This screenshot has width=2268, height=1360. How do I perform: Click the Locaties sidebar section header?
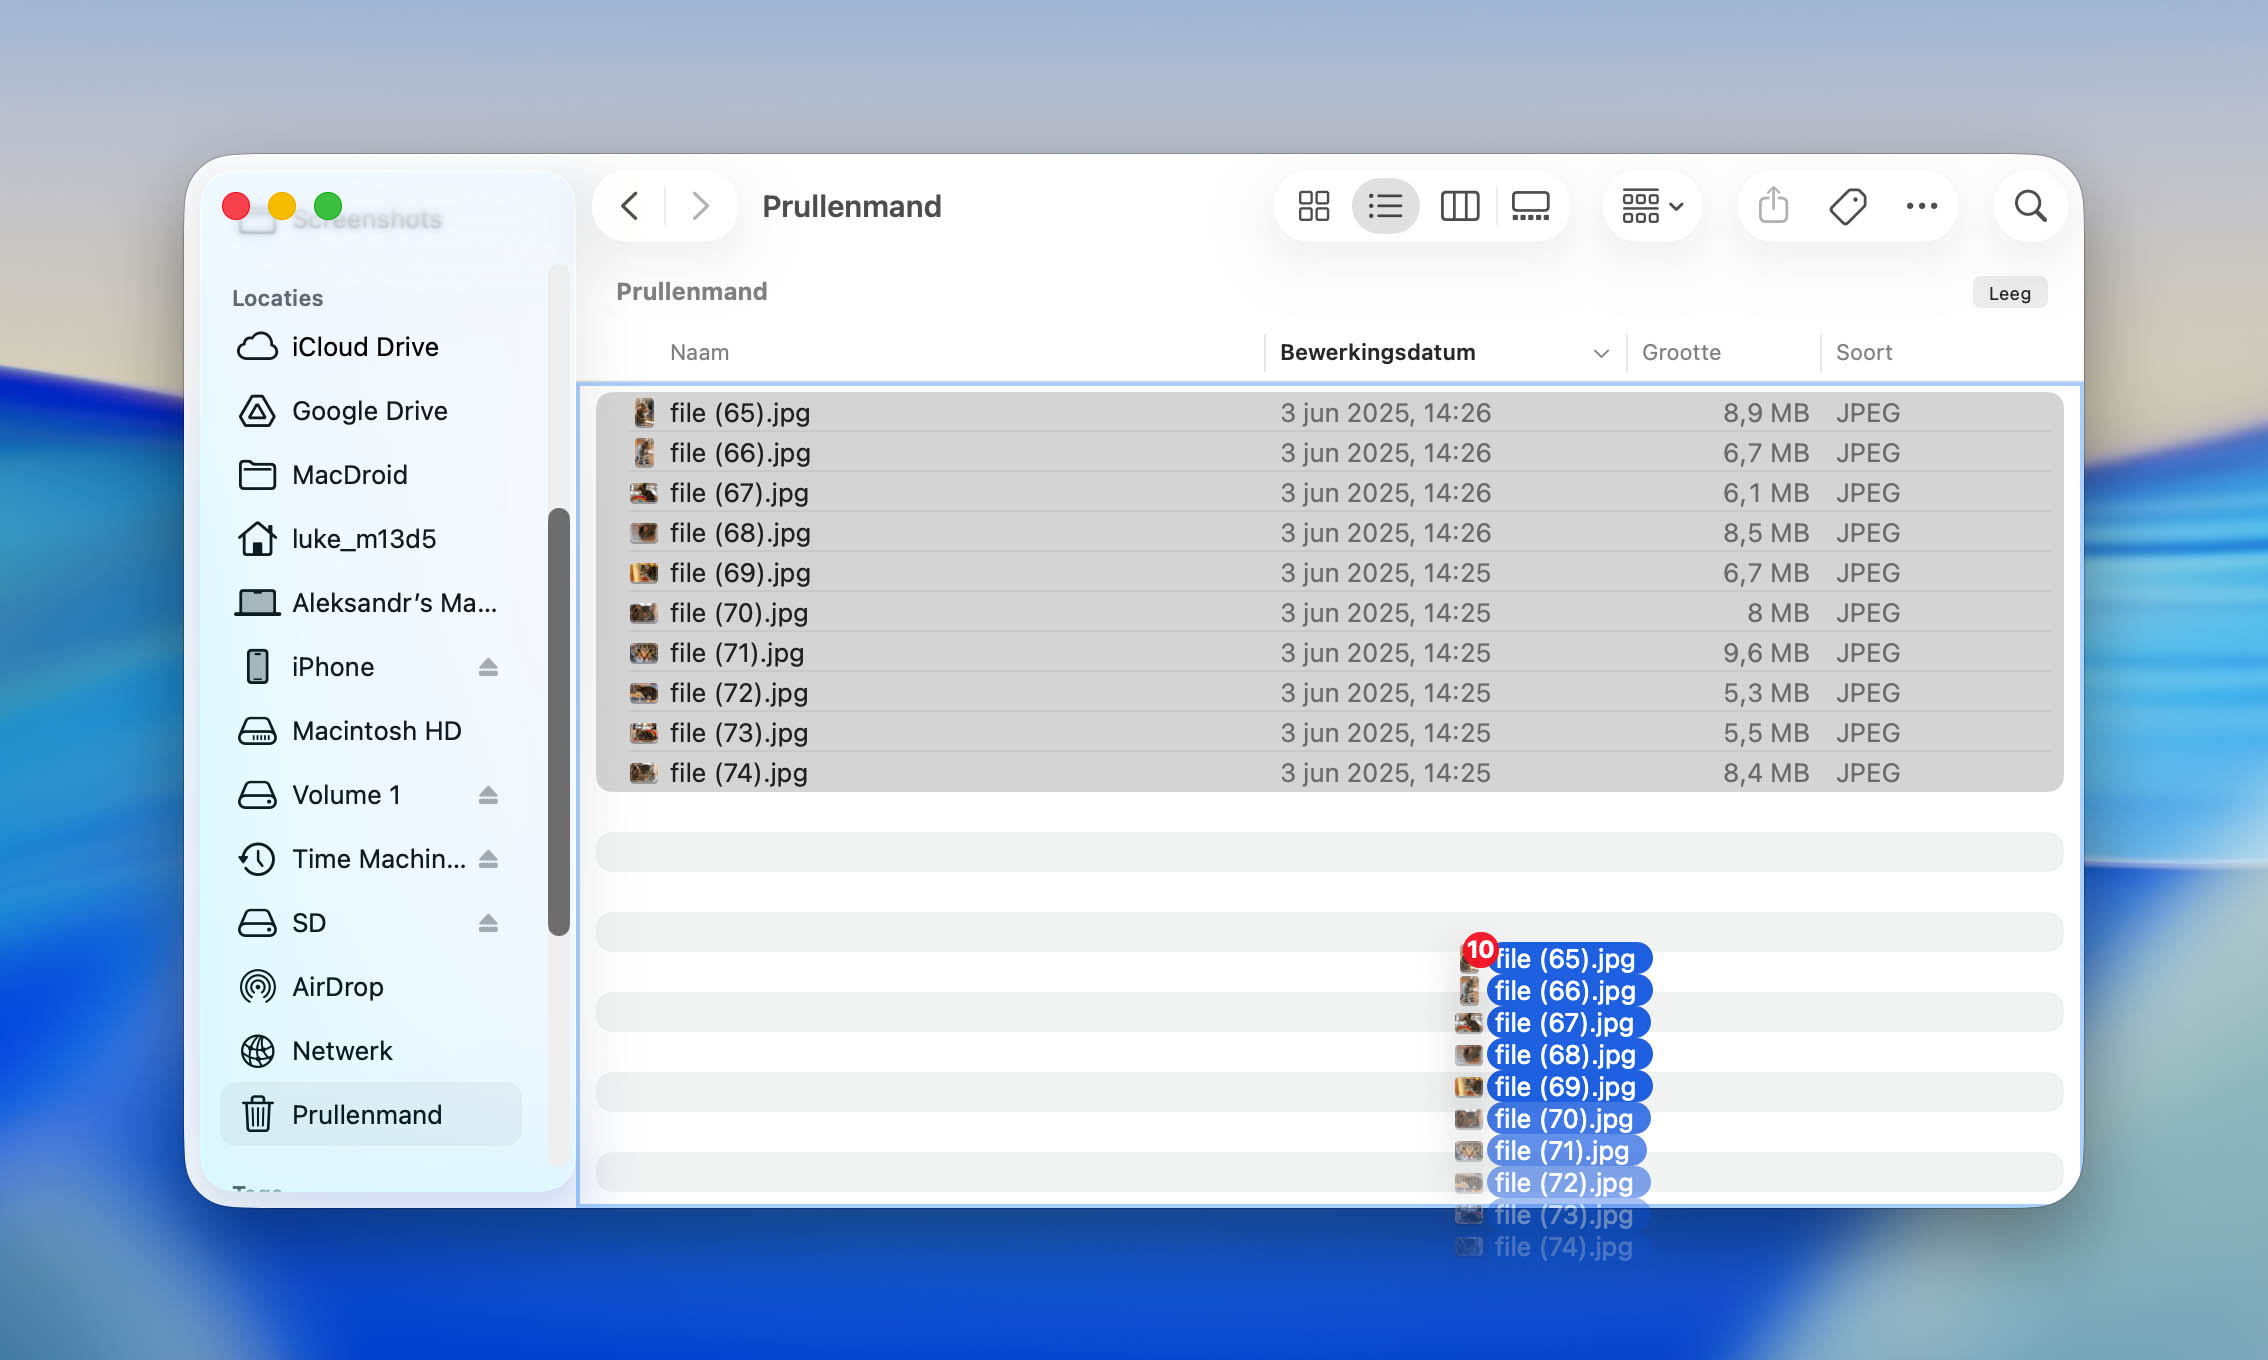(x=277, y=298)
